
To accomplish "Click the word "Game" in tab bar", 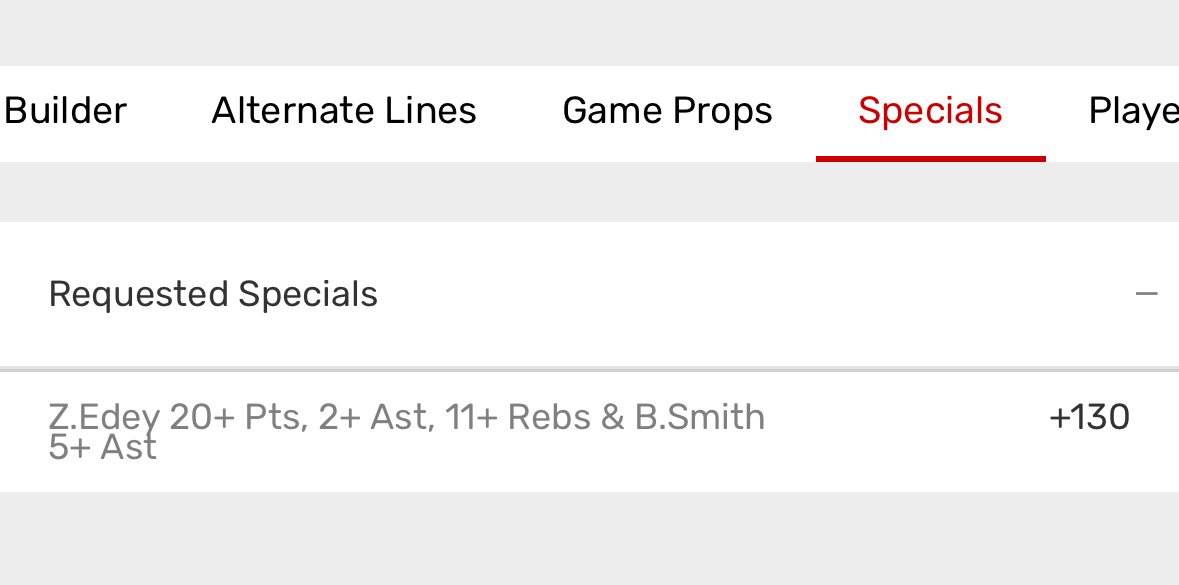I will 610,110.
